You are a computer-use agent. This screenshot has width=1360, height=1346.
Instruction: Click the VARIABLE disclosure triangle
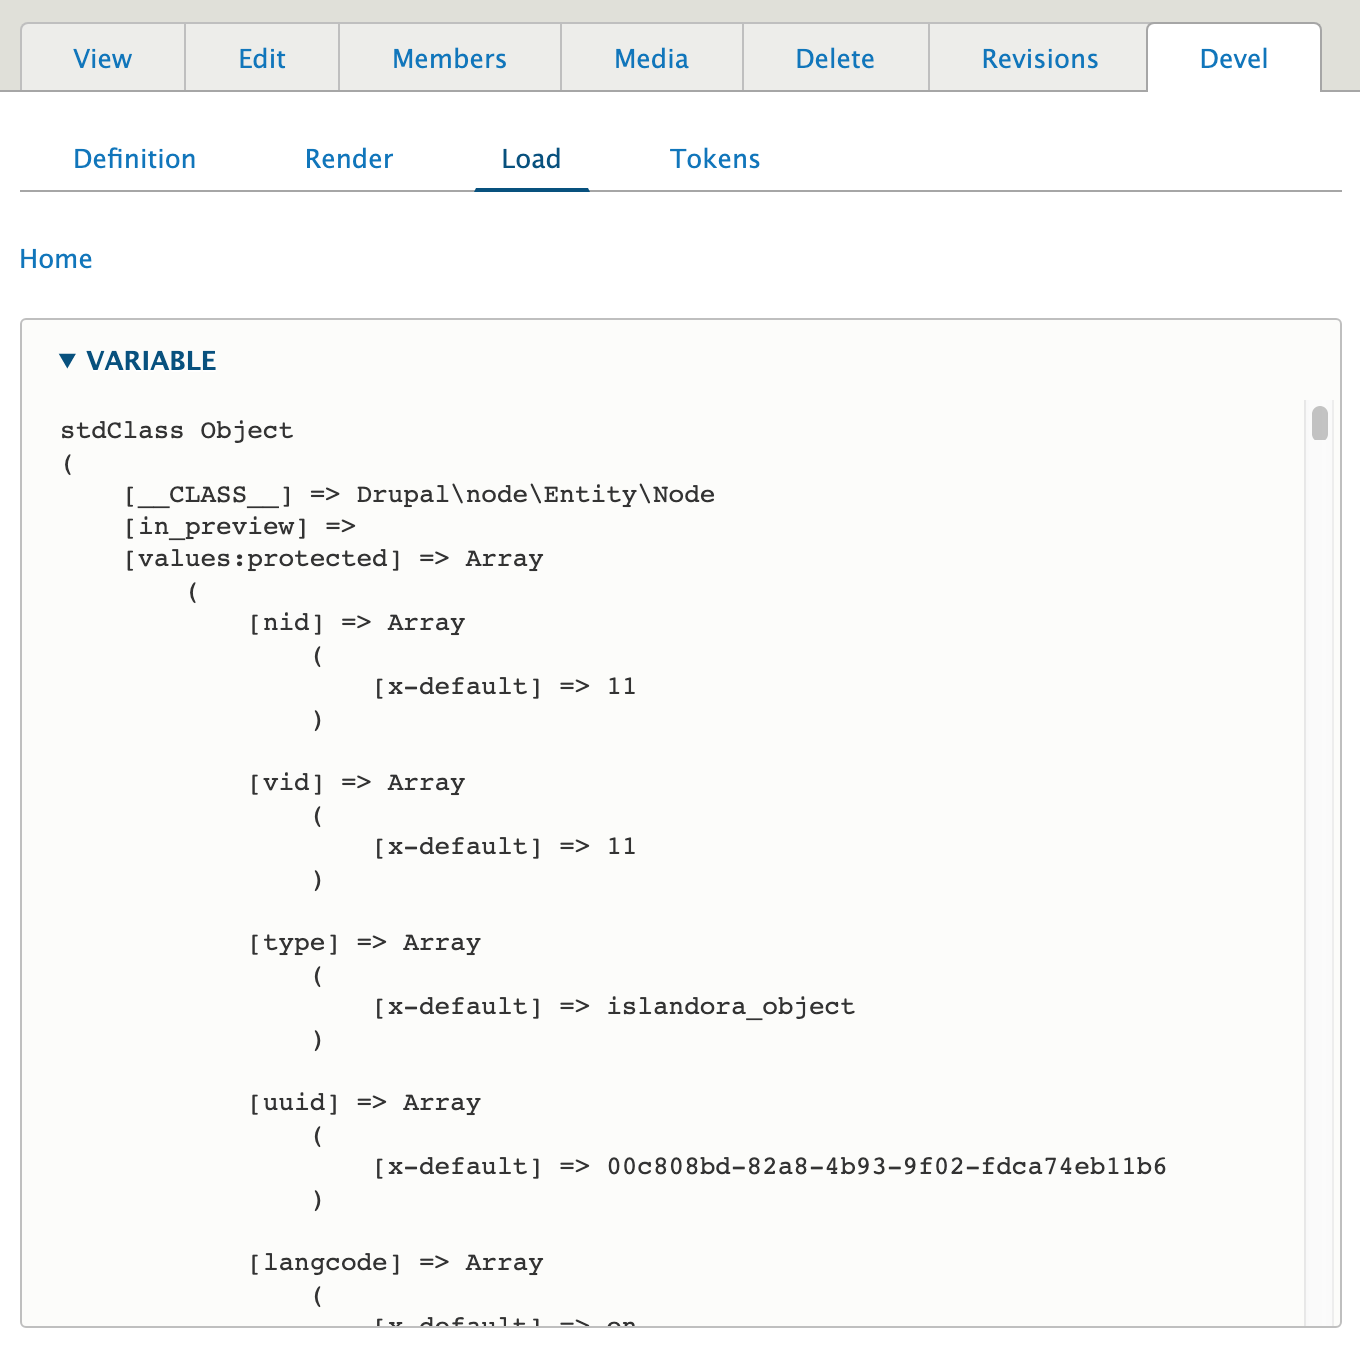(x=68, y=360)
